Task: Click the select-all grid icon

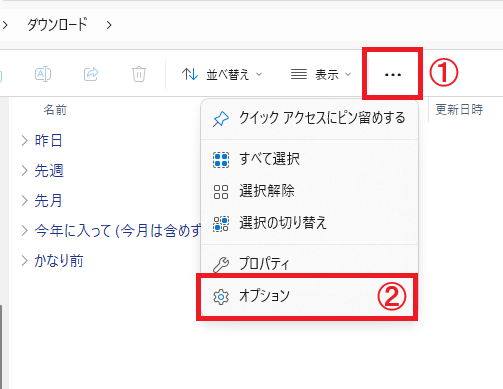Action: tap(221, 160)
